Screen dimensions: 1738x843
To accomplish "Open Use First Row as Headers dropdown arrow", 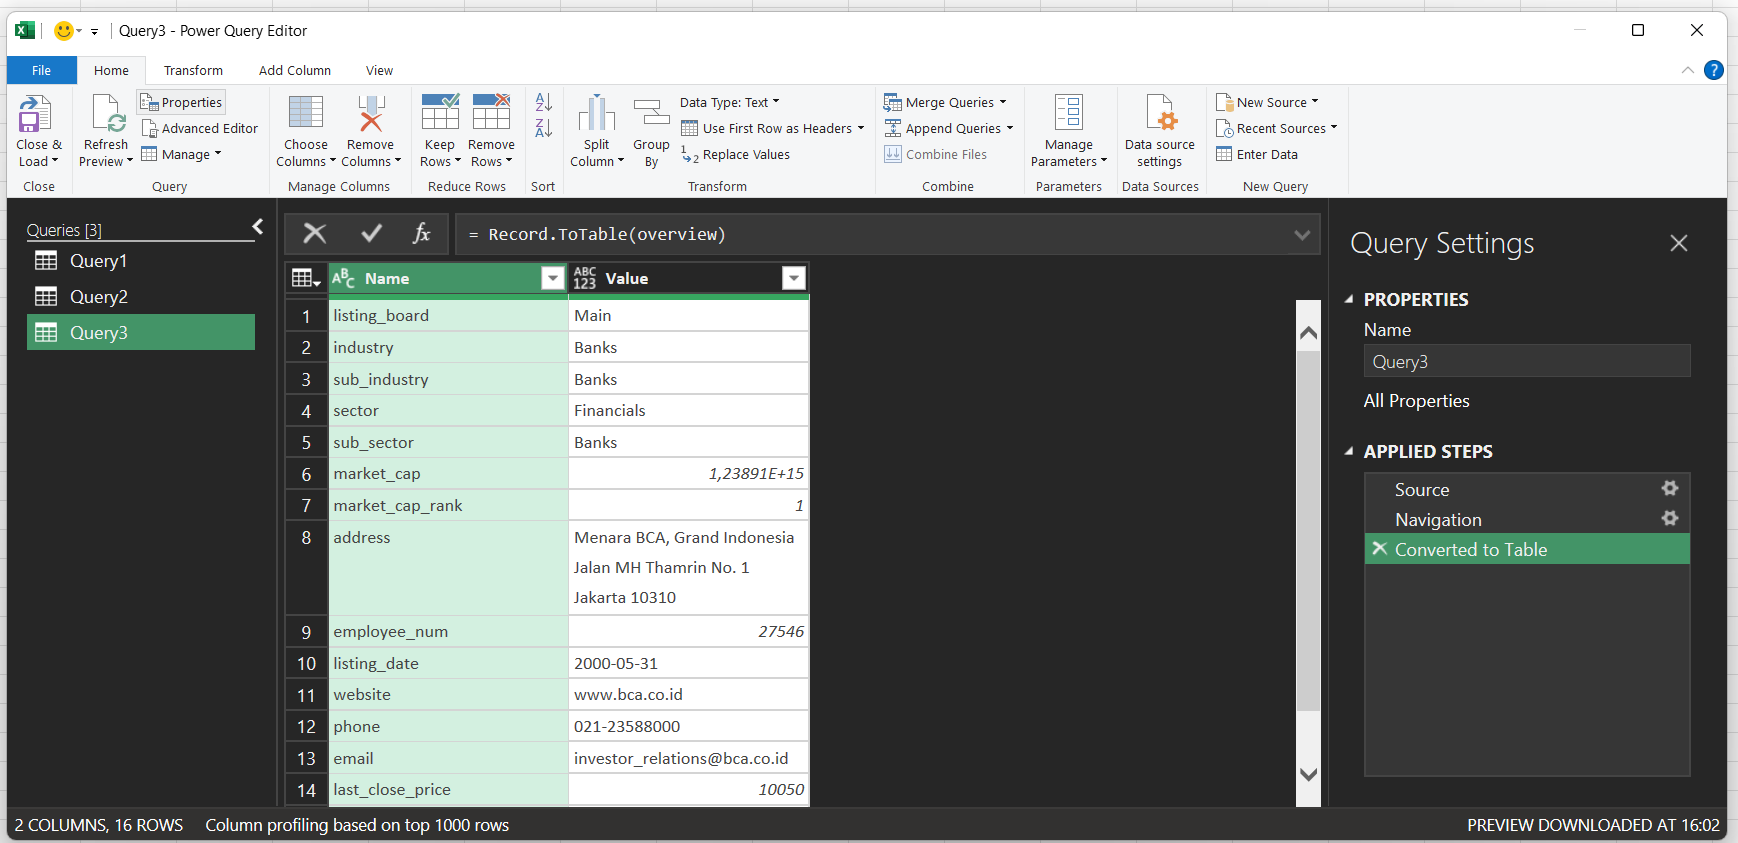I will [x=861, y=128].
